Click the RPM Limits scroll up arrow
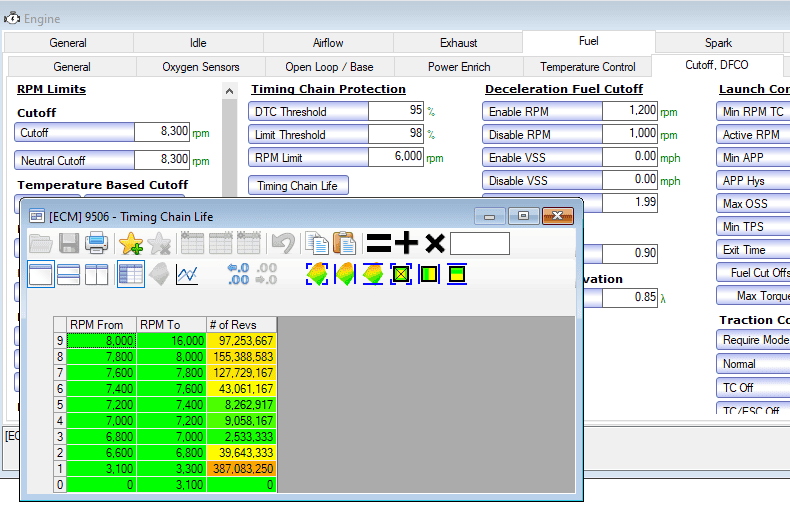The height and width of the screenshot is (507, 790). (229, 91)
